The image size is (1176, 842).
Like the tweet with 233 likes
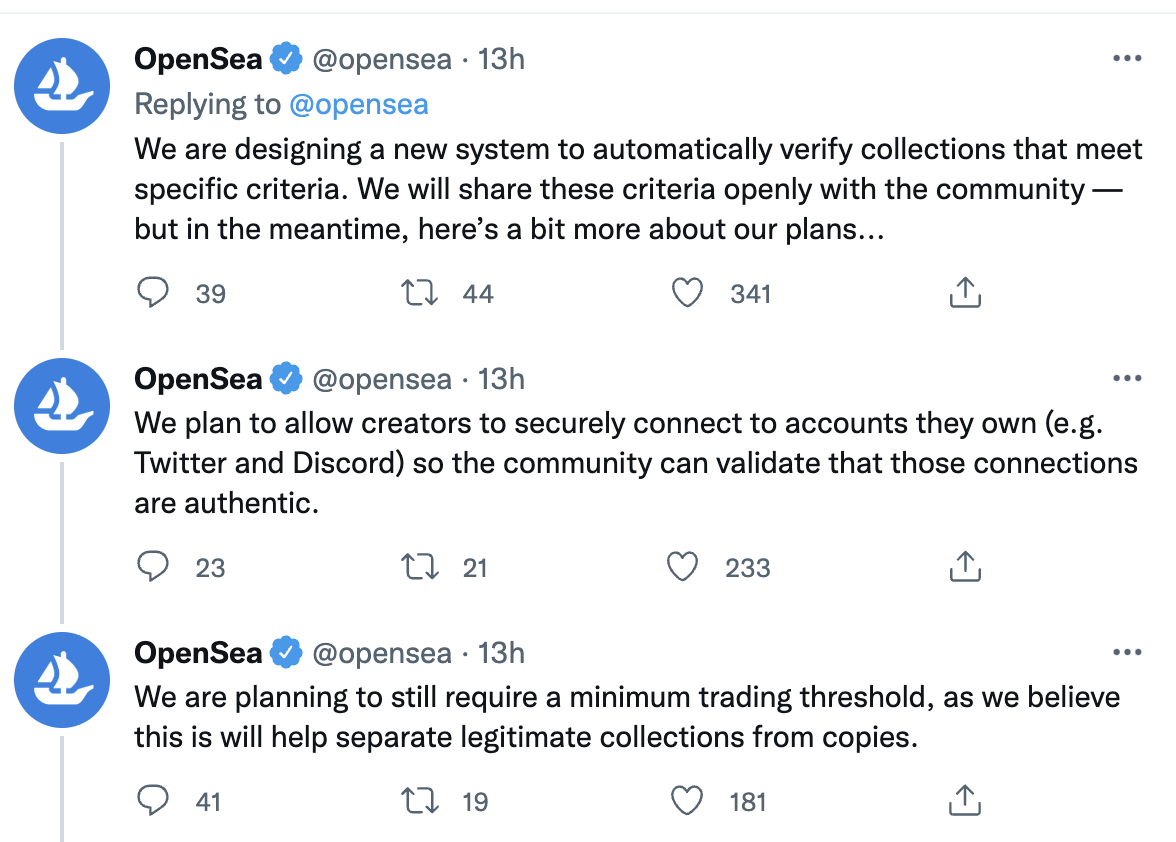coord(682,567)
